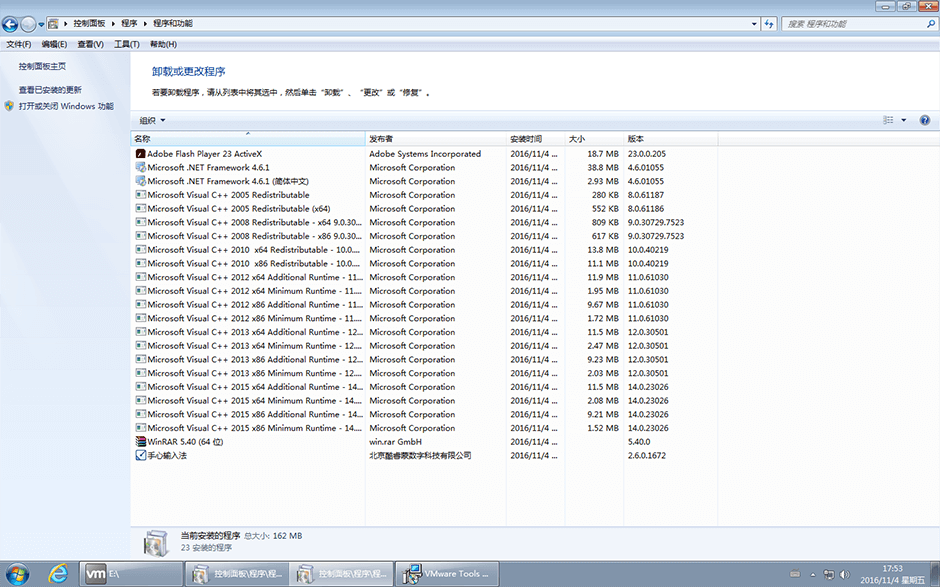Click Adobe Systems Incorporated publisher cell
The height and width of the screenshot is (587, 940).
click(x=425, y=154)
